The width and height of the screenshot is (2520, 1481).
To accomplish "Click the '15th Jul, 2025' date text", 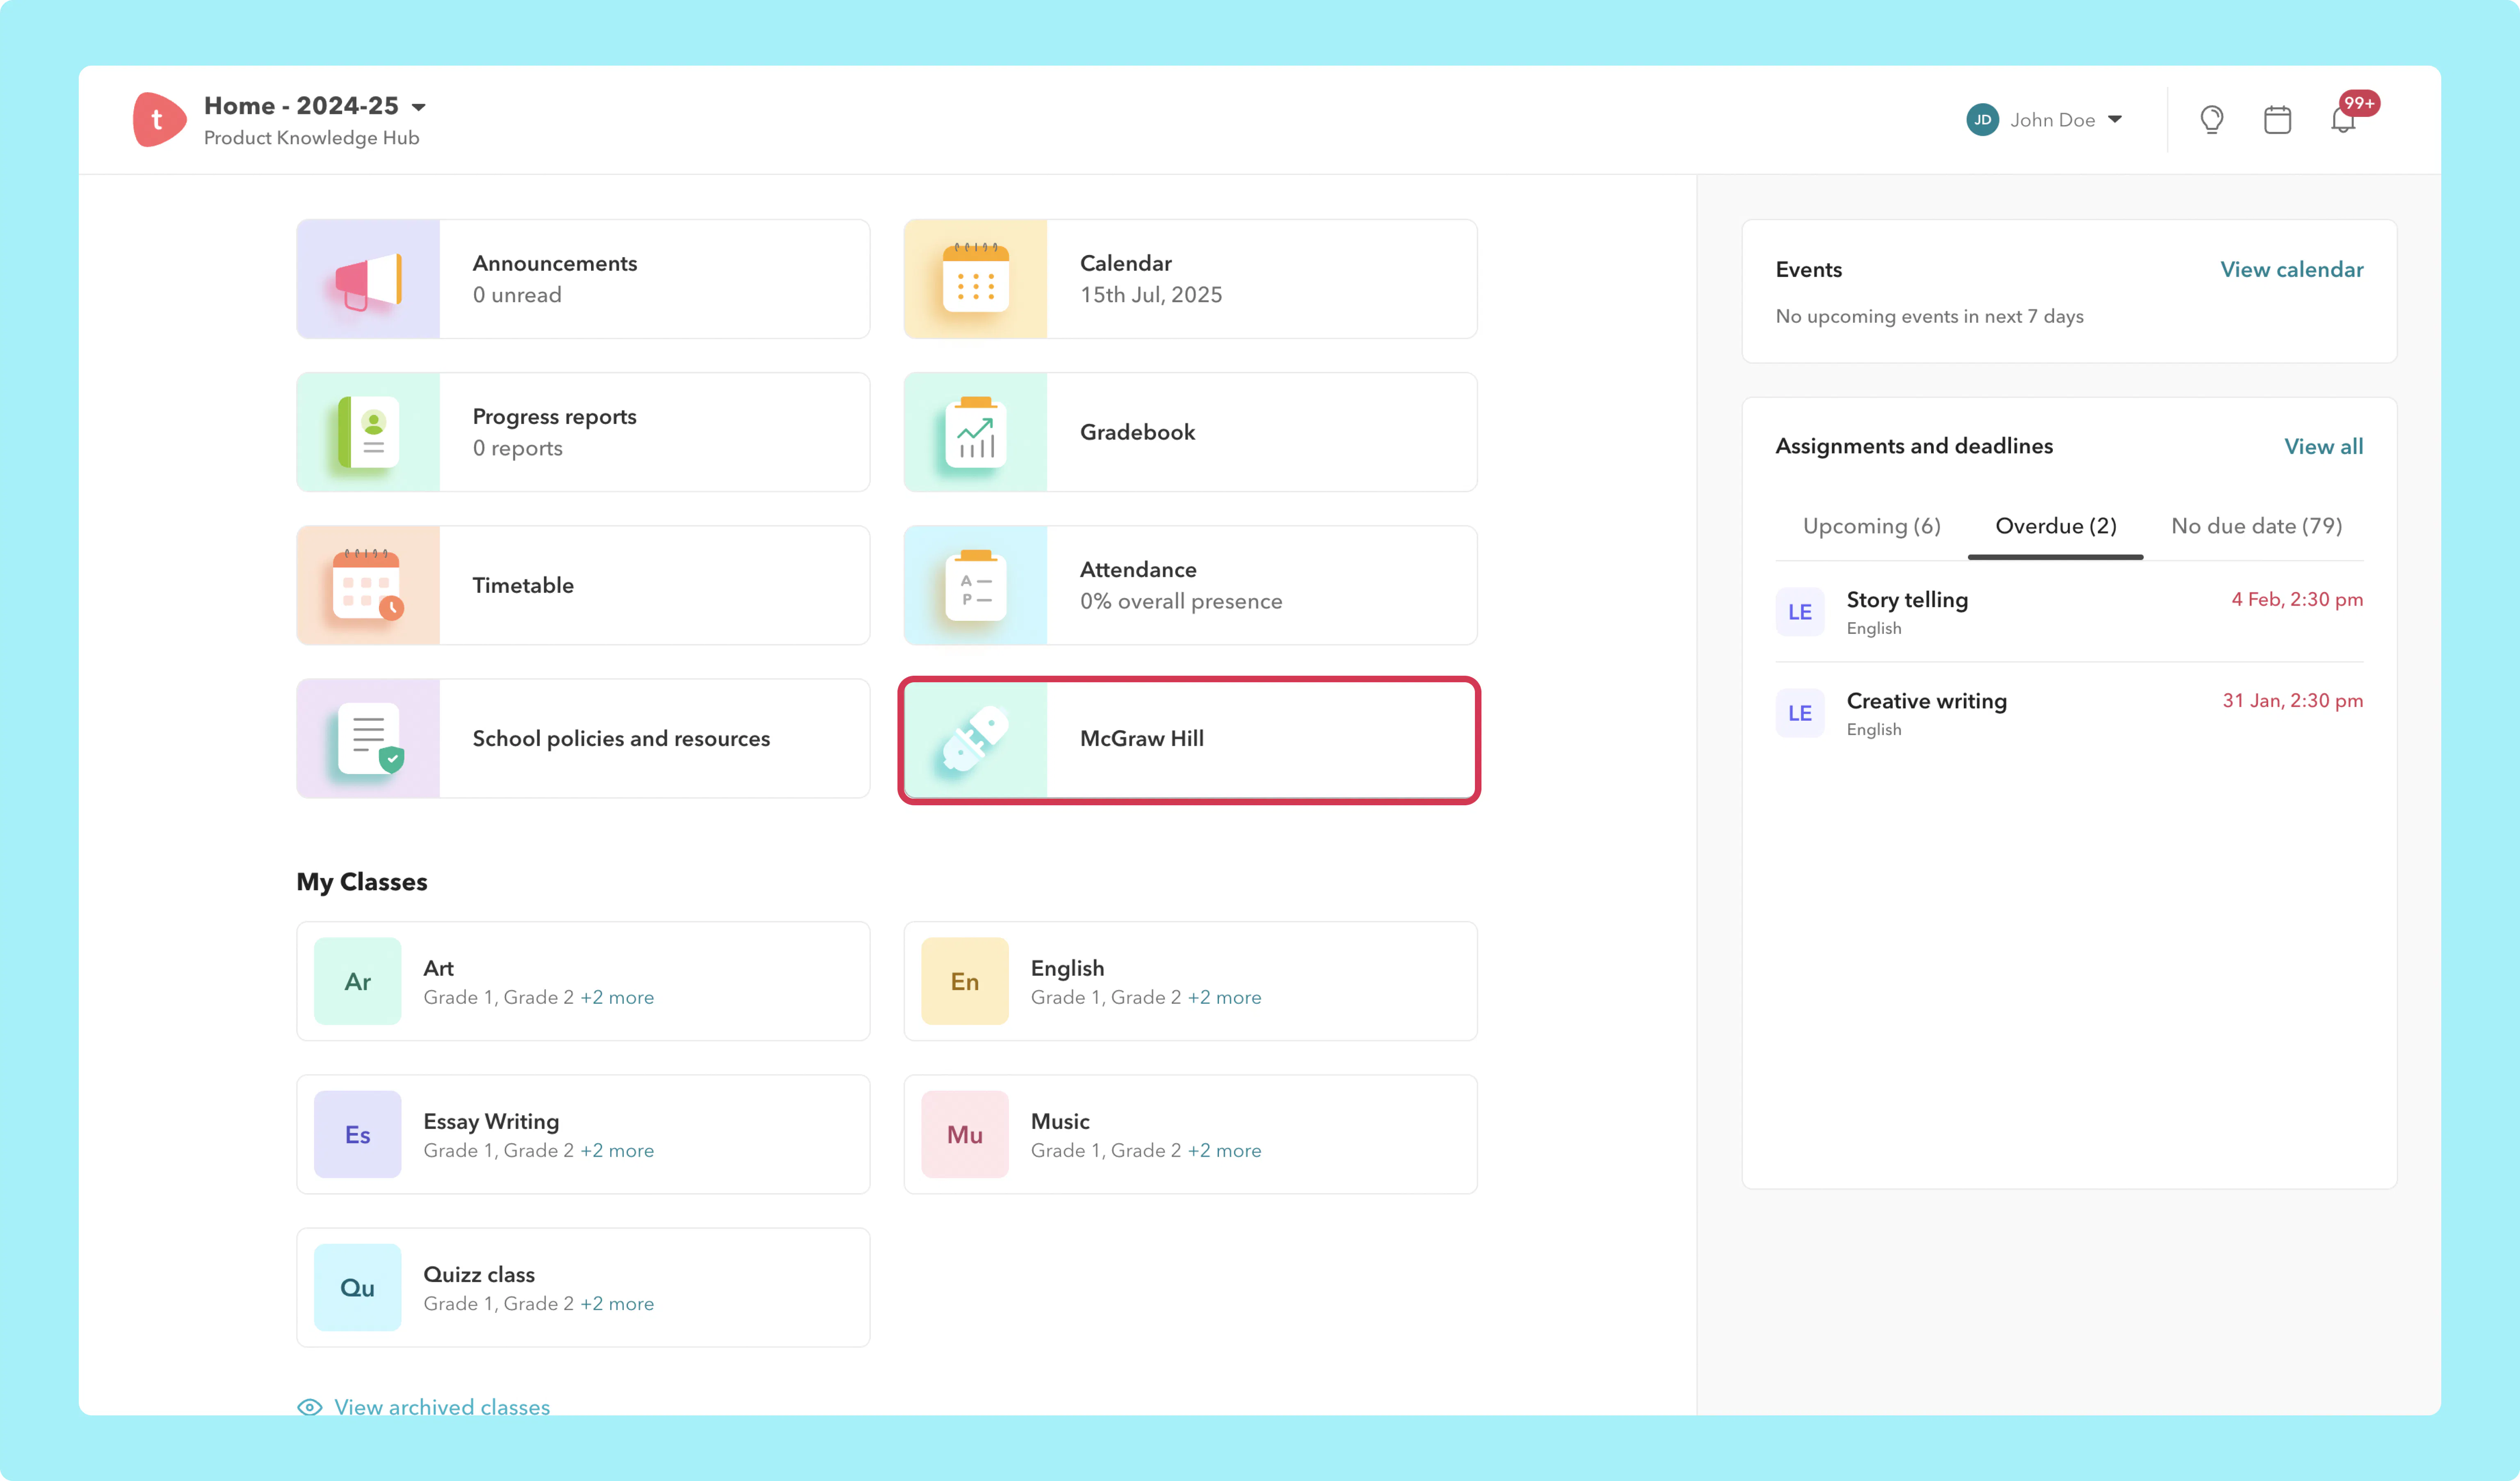I will coord(1151,295).
